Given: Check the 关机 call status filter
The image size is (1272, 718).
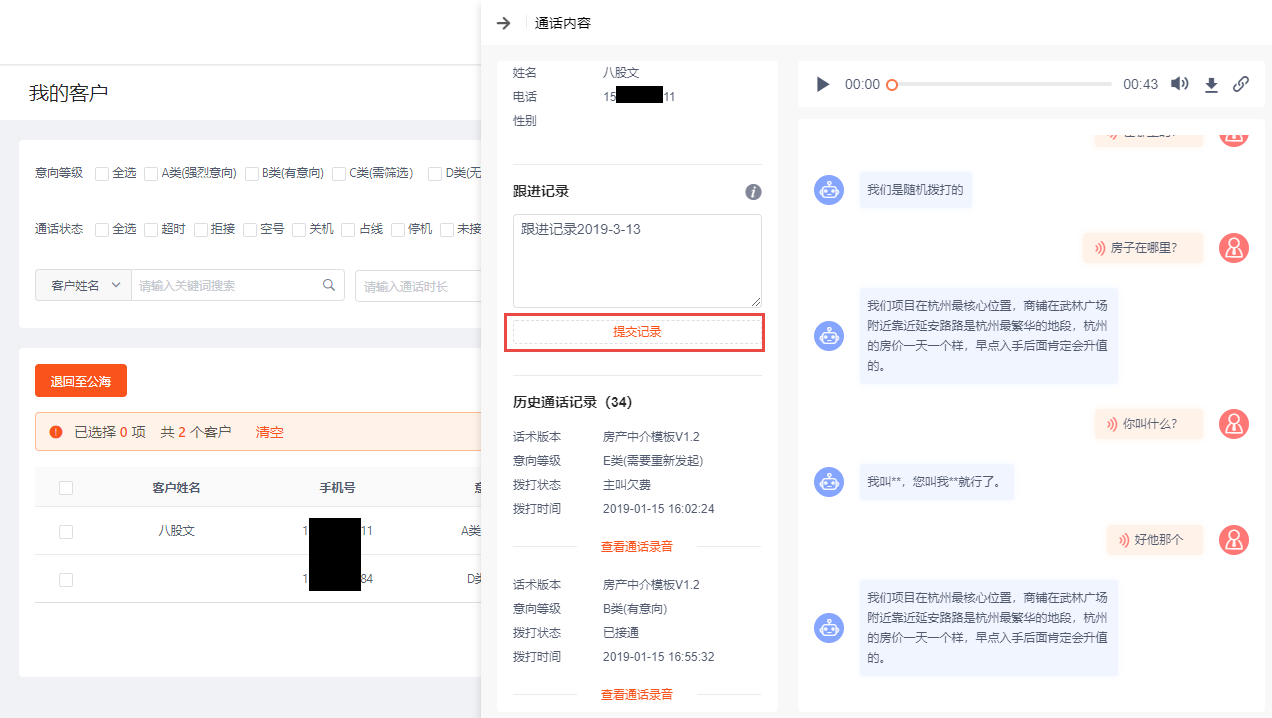Looking at the screenshot, I should pyautogui.click(x=299, y=229).
